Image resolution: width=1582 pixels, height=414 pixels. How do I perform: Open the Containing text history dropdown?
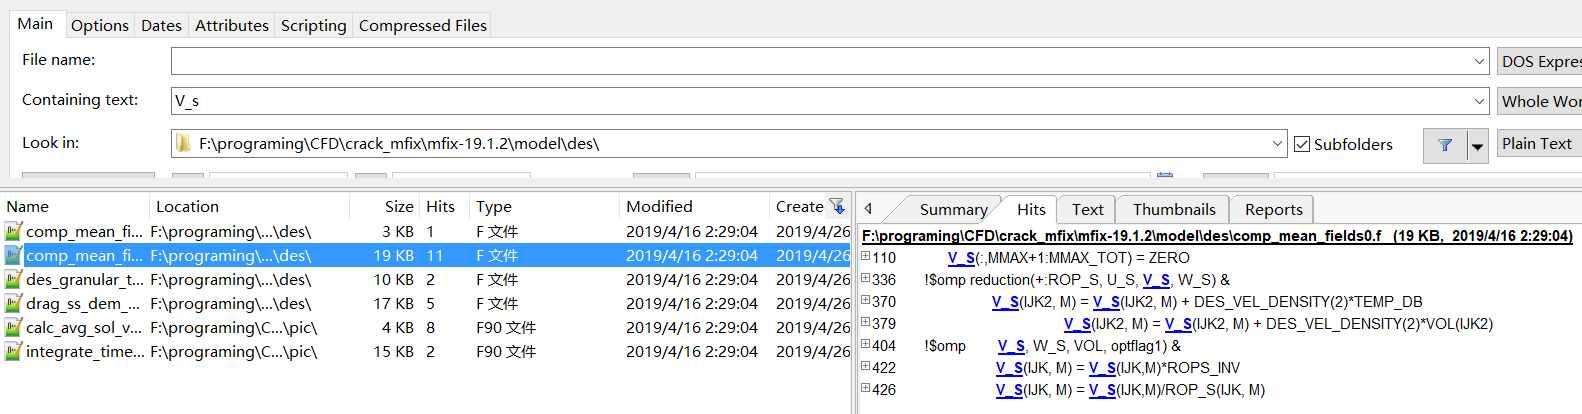[x=1479, y=101]
